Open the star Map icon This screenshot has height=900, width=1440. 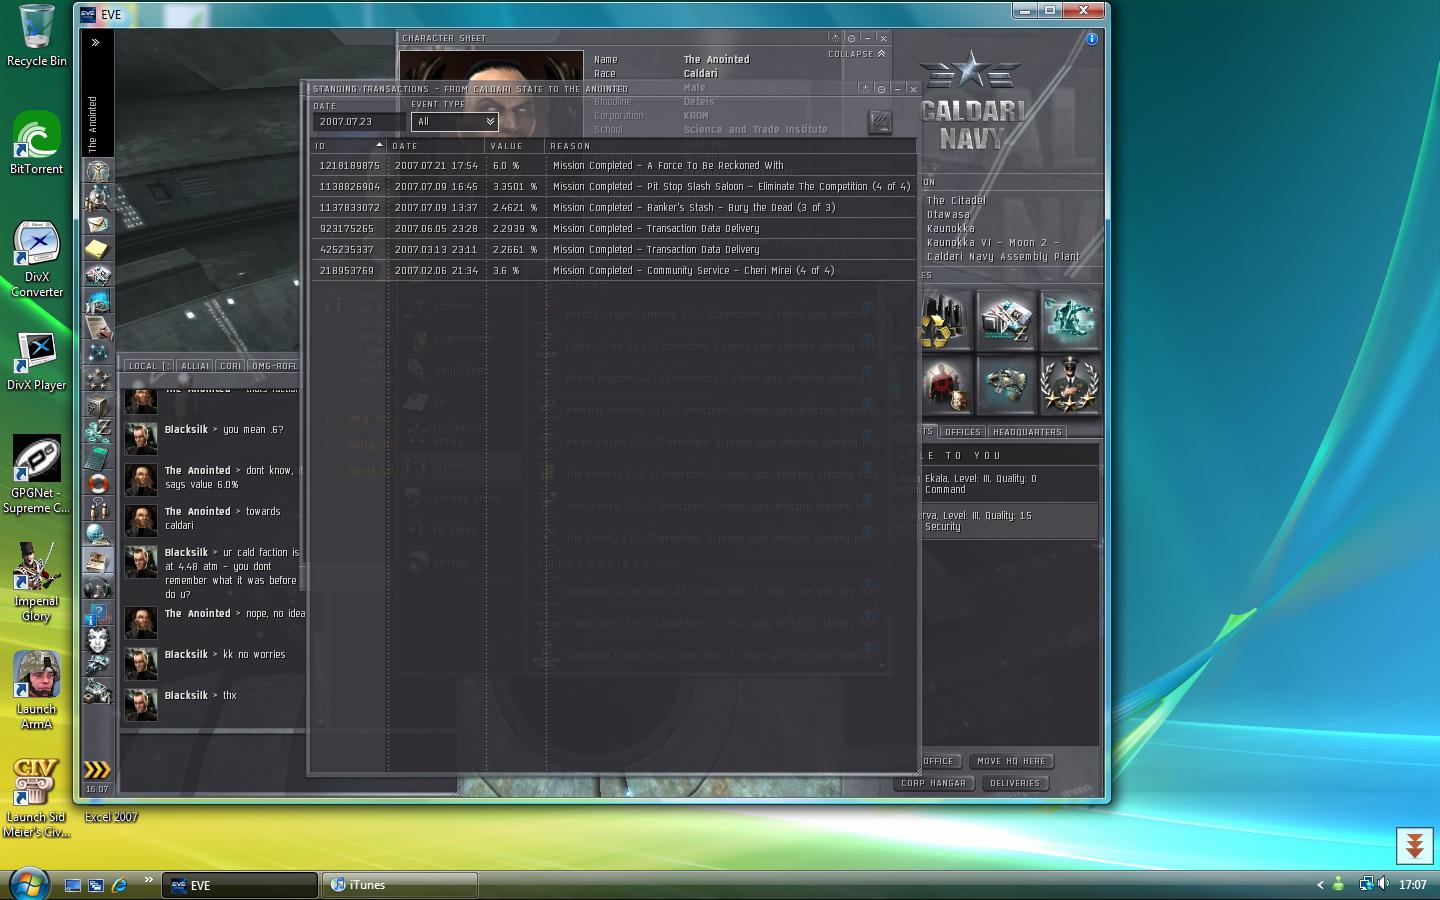98,353
